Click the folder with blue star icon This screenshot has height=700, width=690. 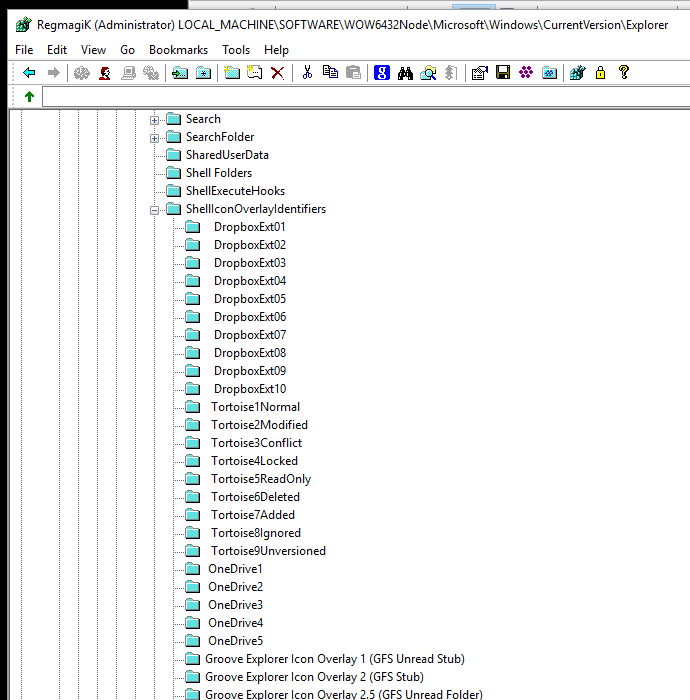[x=204, y=73]
